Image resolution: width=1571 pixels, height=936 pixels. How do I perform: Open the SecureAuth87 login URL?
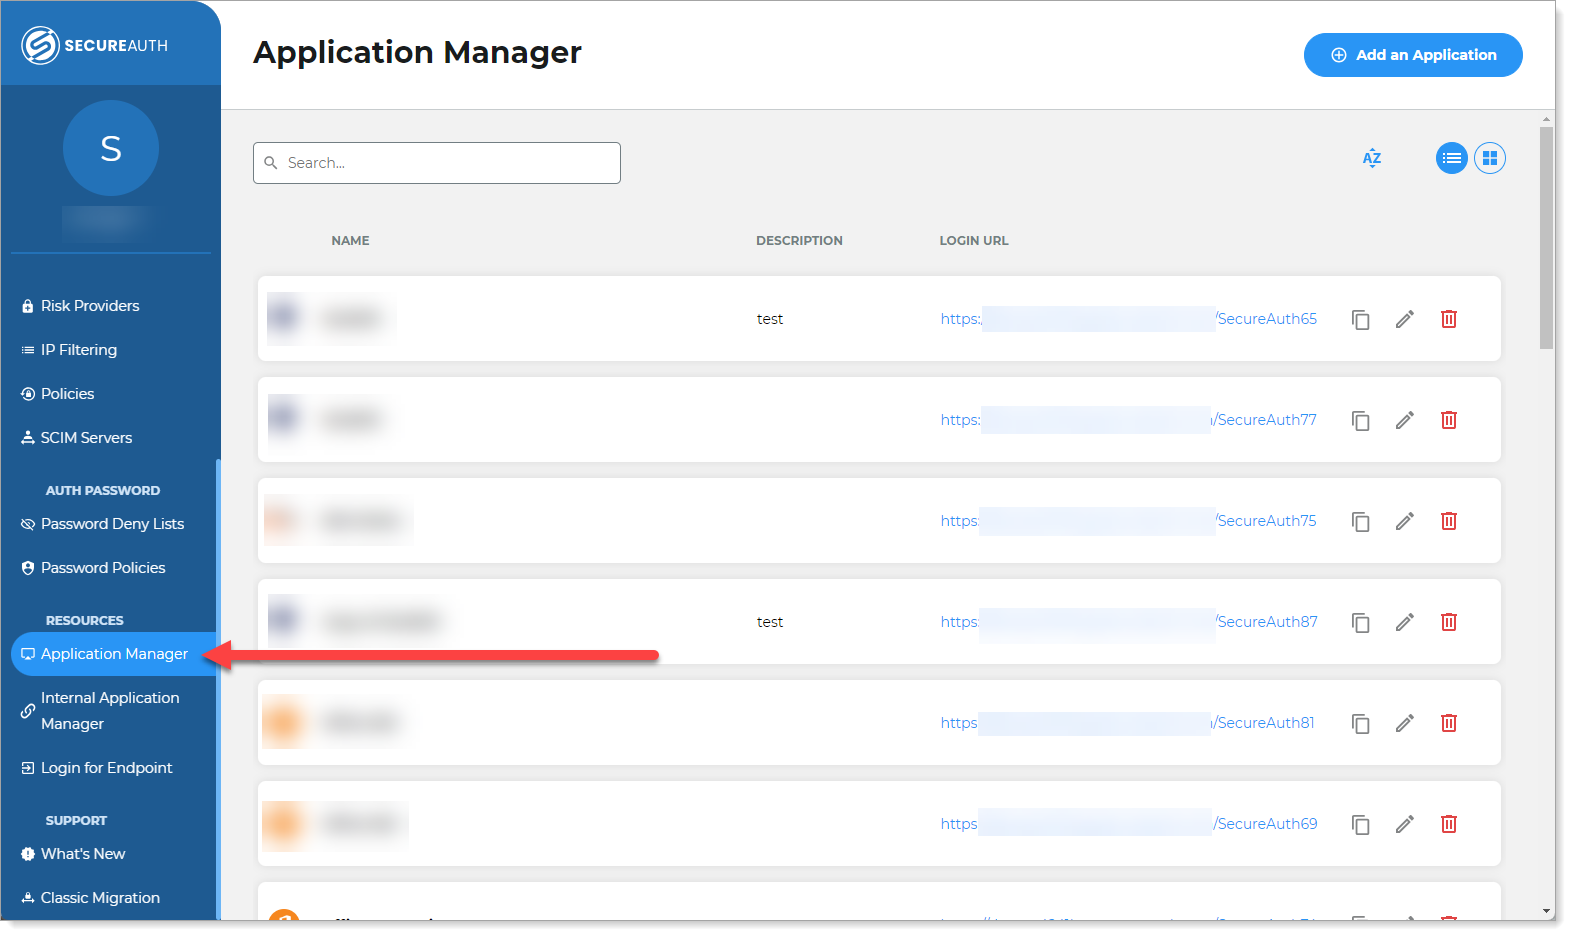tap(1129, 622)
